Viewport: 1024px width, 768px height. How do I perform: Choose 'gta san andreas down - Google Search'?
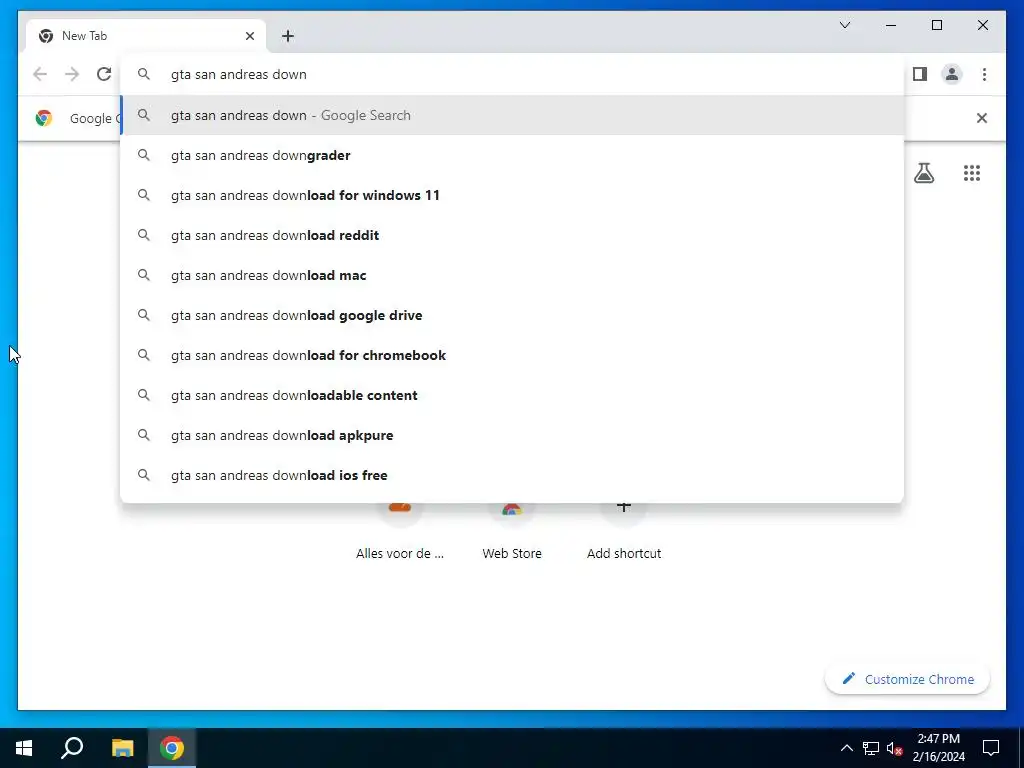[x=513, y=116]
